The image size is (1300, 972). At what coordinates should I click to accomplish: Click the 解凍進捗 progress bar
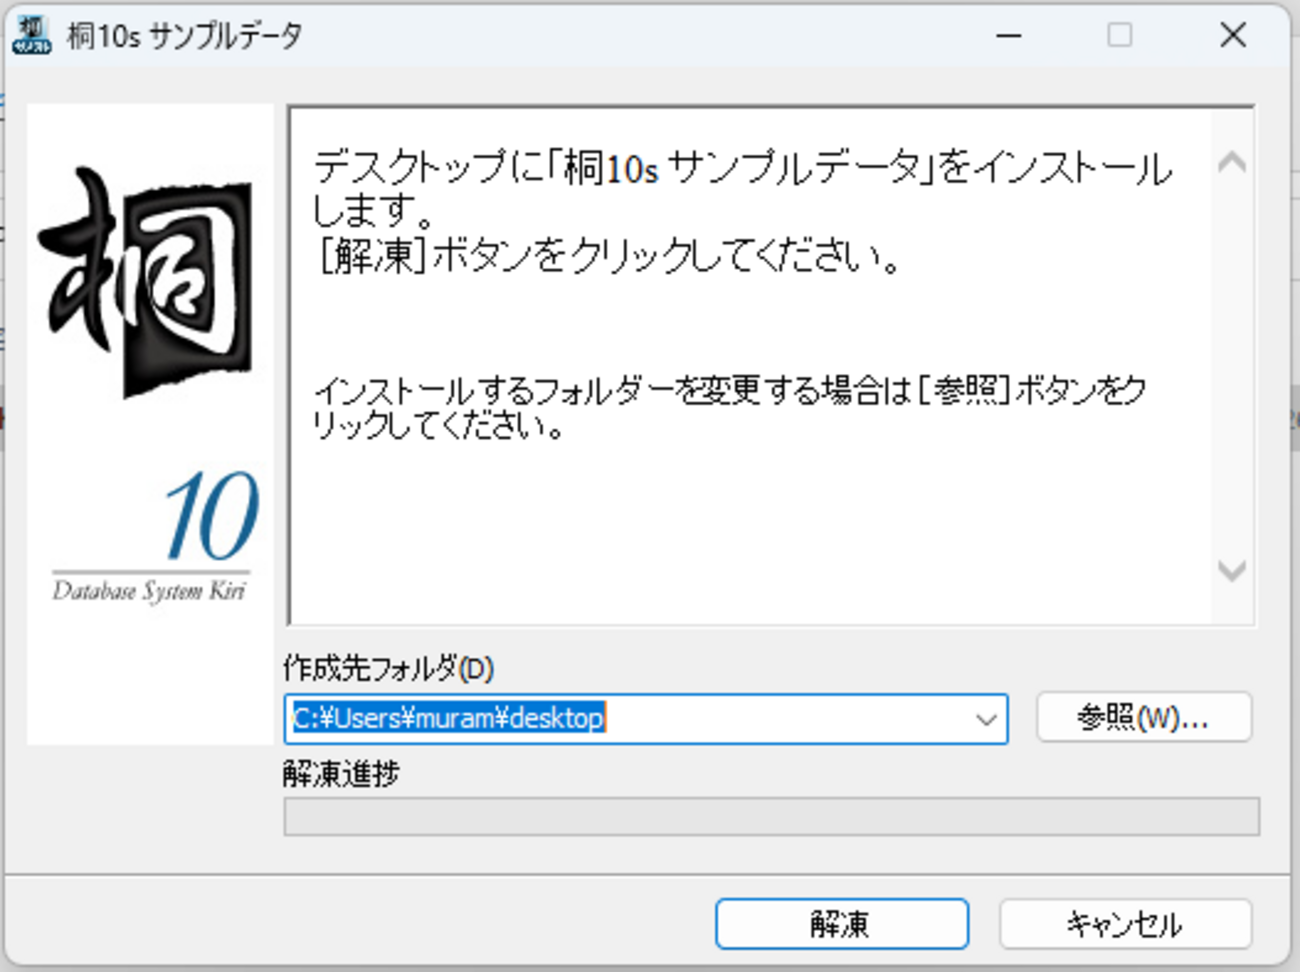[x=772, y=816]
